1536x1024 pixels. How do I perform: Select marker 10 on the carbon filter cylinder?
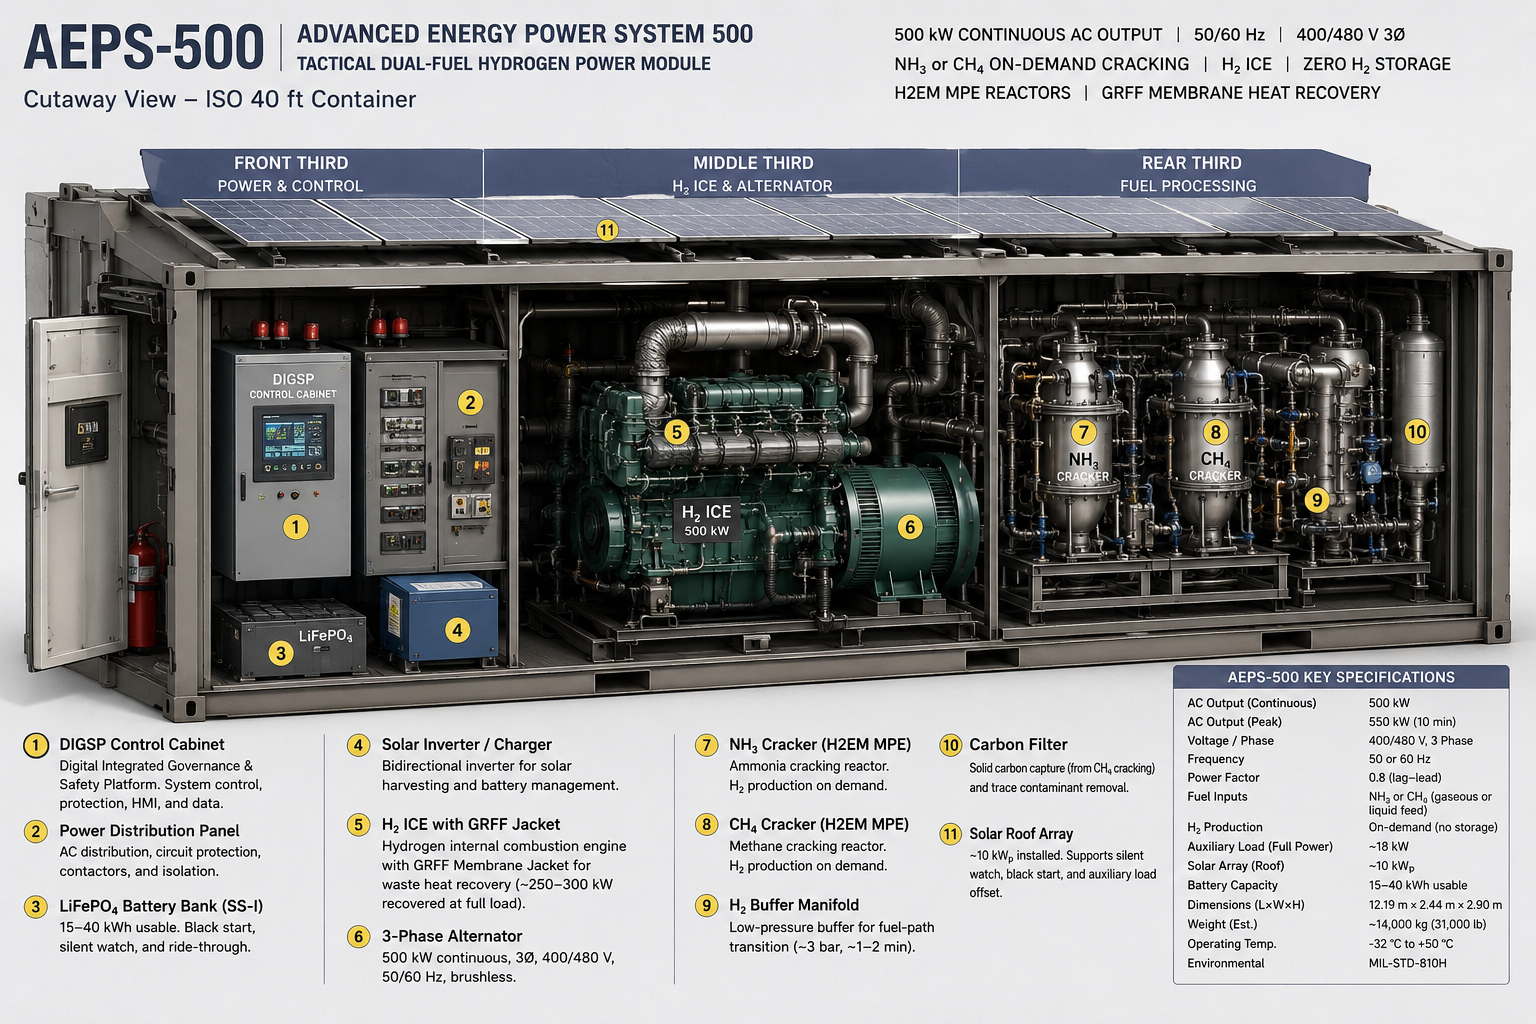coord(1417,432)
